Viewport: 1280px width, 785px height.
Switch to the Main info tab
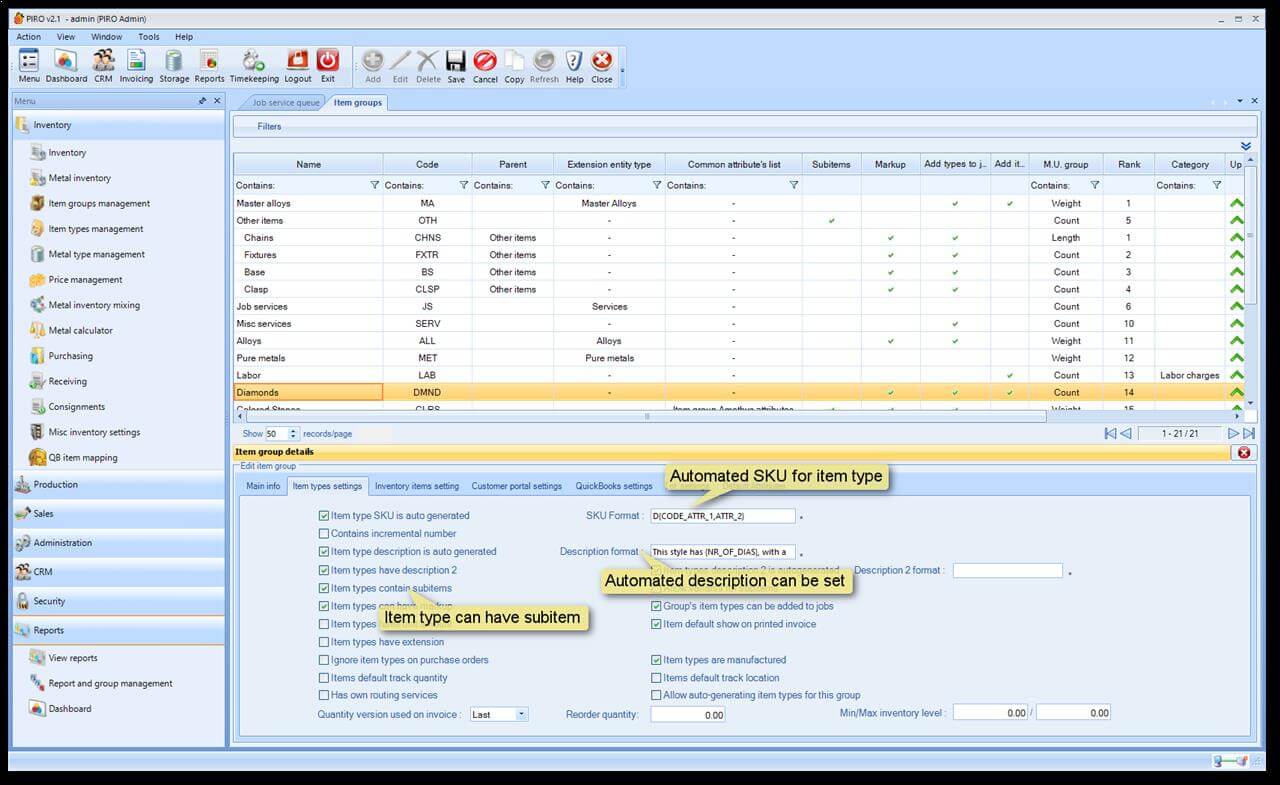263,486
